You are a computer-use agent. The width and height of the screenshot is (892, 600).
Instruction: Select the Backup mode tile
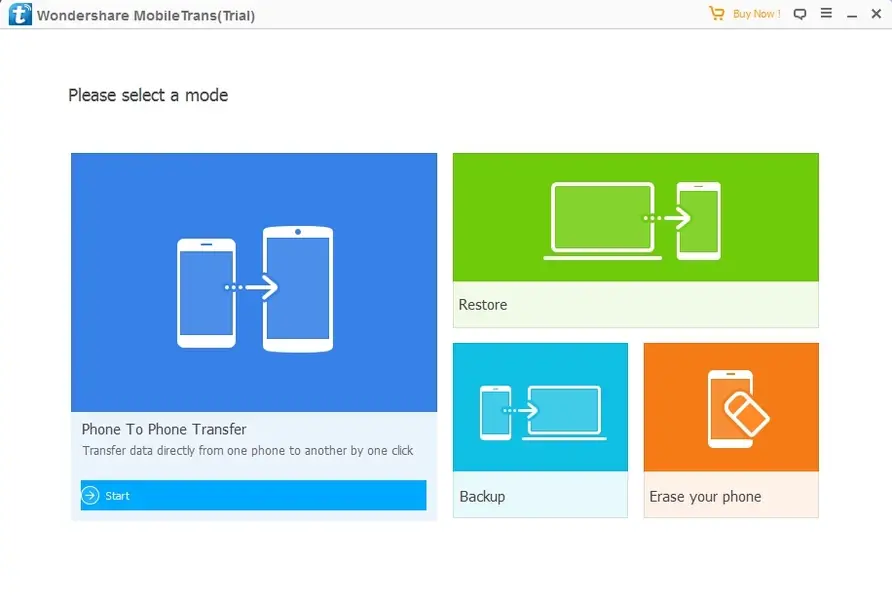[540, 430]
